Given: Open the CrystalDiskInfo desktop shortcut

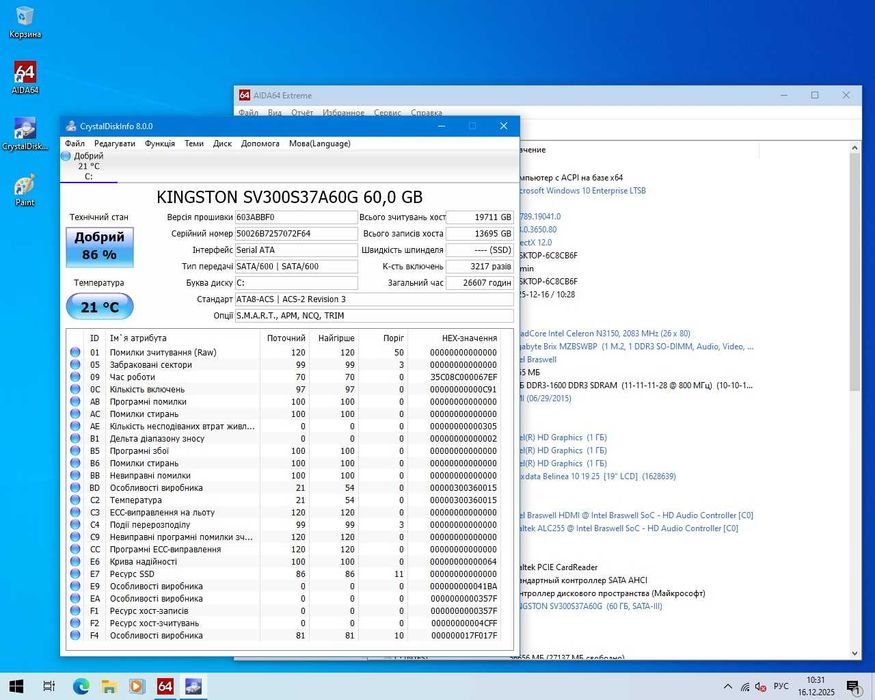Looking at the screenshot, I should point(25,131).
